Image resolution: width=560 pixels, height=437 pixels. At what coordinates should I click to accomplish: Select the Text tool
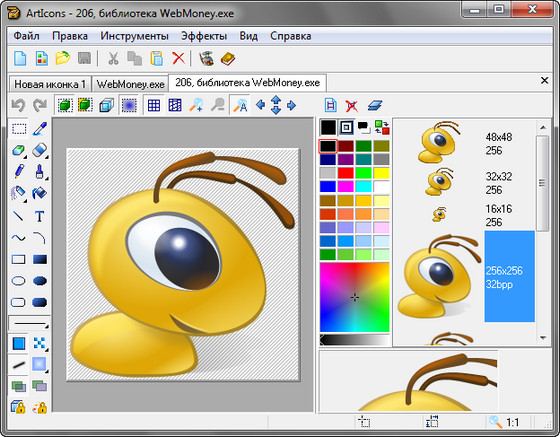40,217
